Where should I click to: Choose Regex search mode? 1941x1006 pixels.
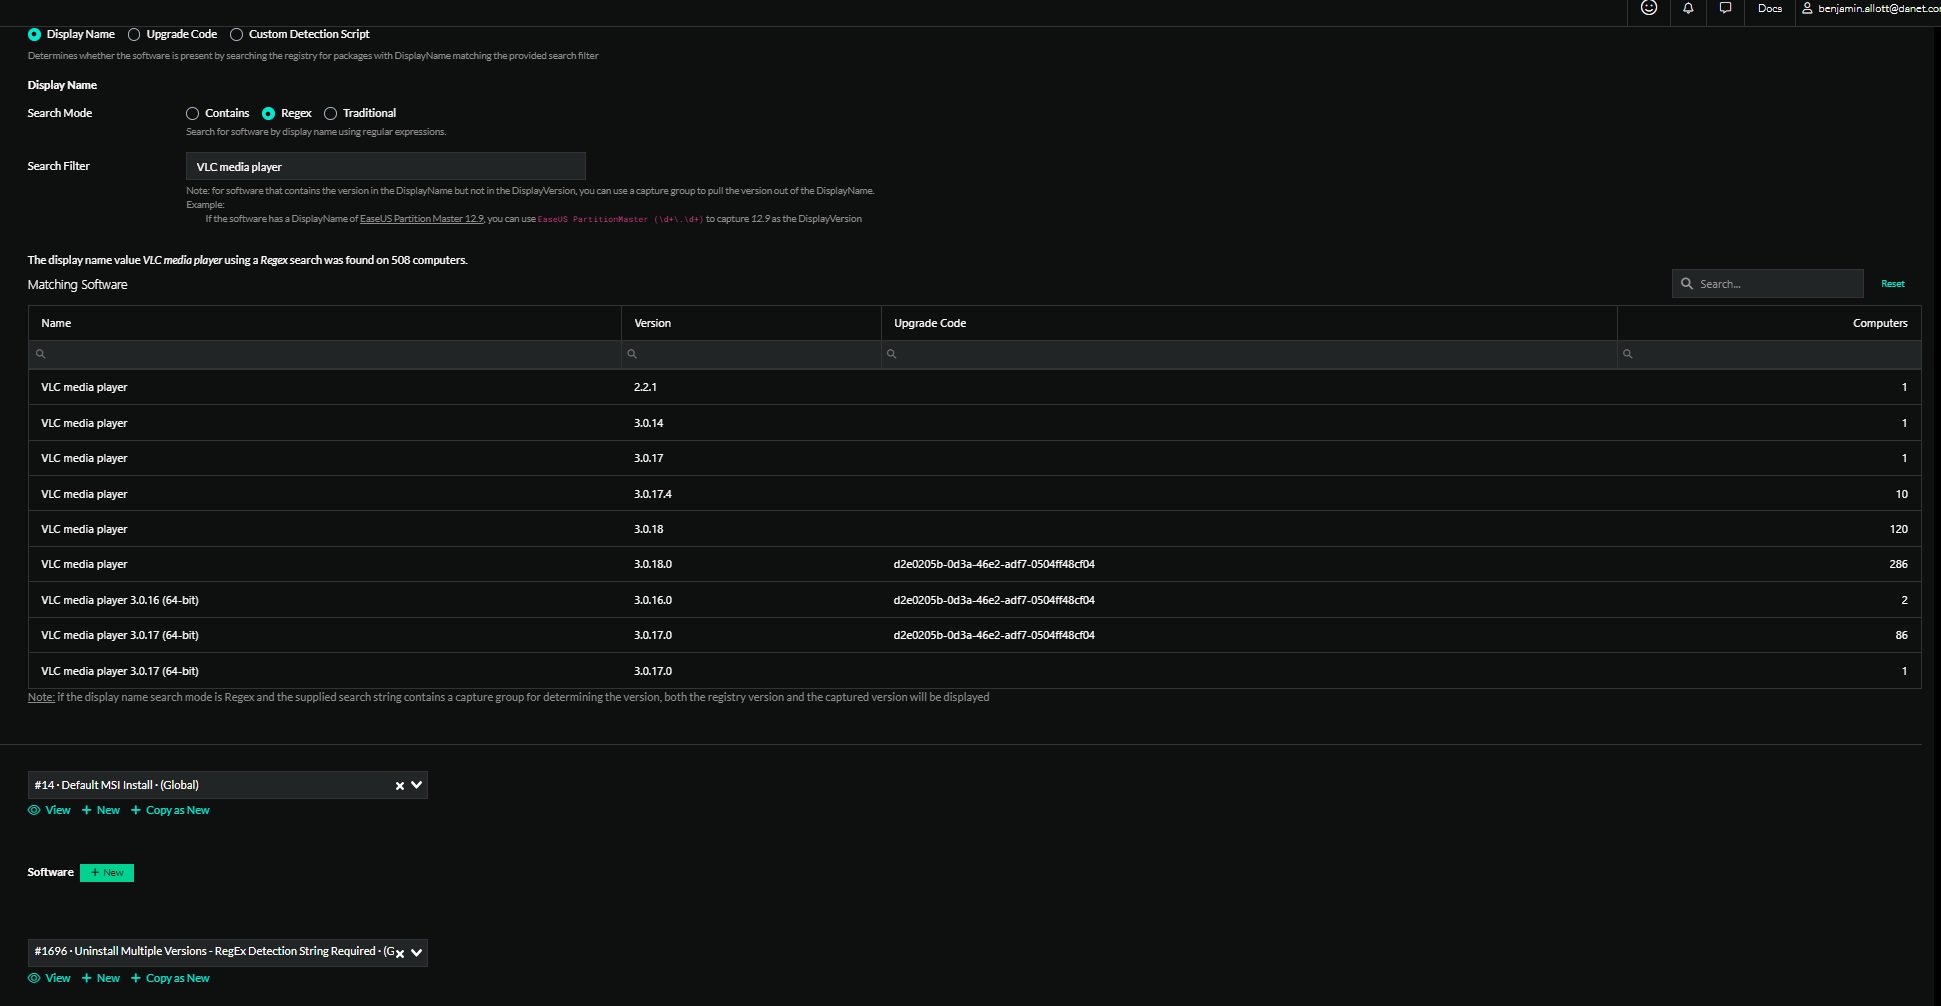point(287,113)
